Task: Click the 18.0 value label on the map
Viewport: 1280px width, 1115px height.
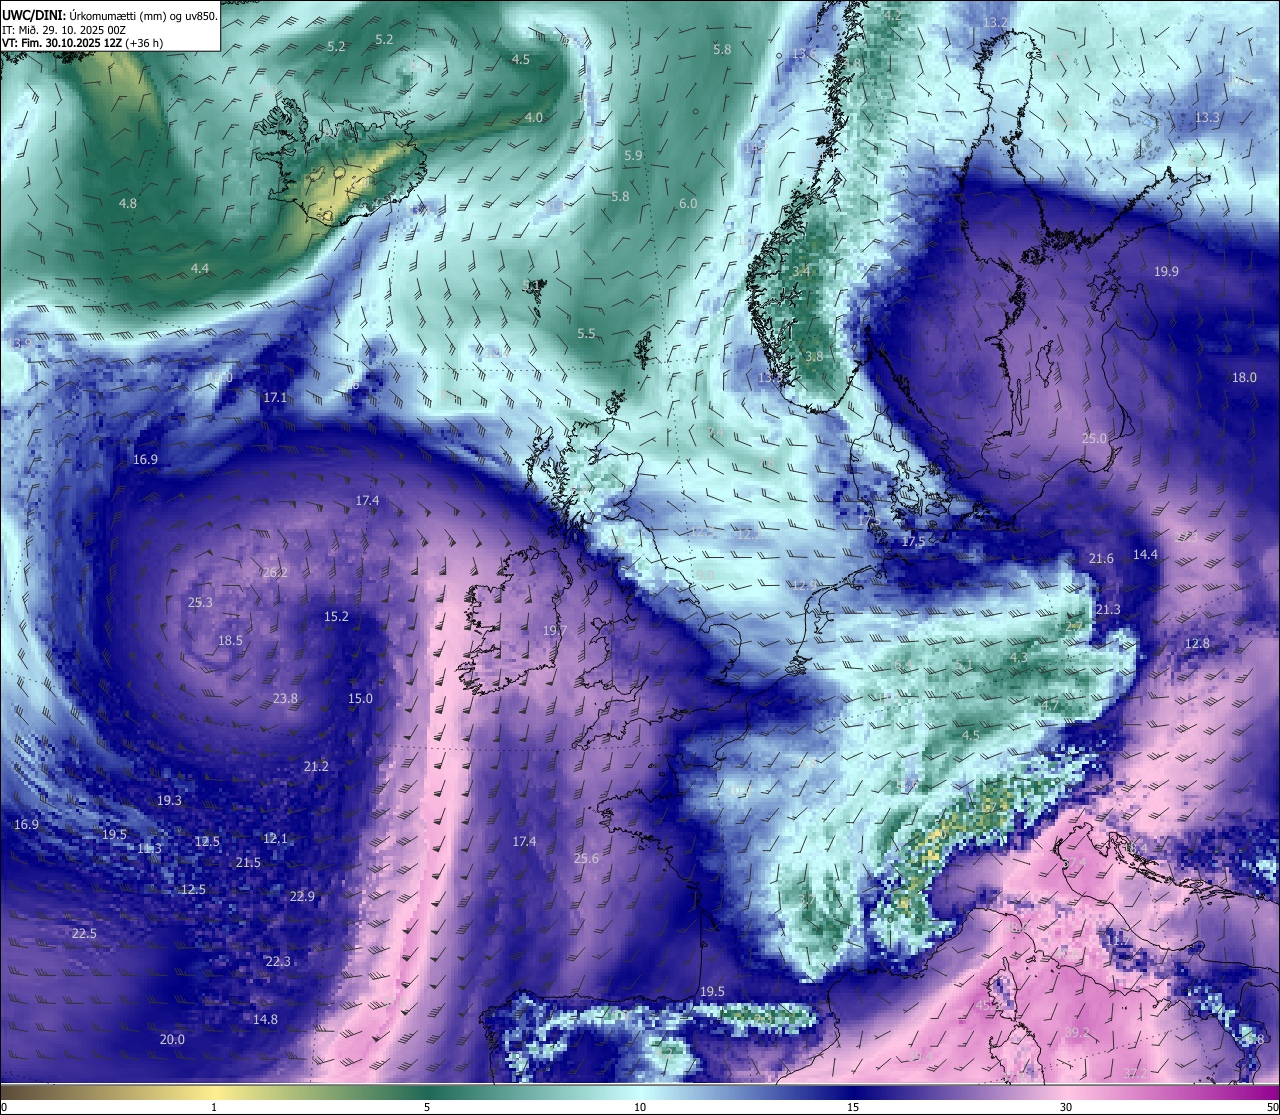Action: (x=1244, y=377)
